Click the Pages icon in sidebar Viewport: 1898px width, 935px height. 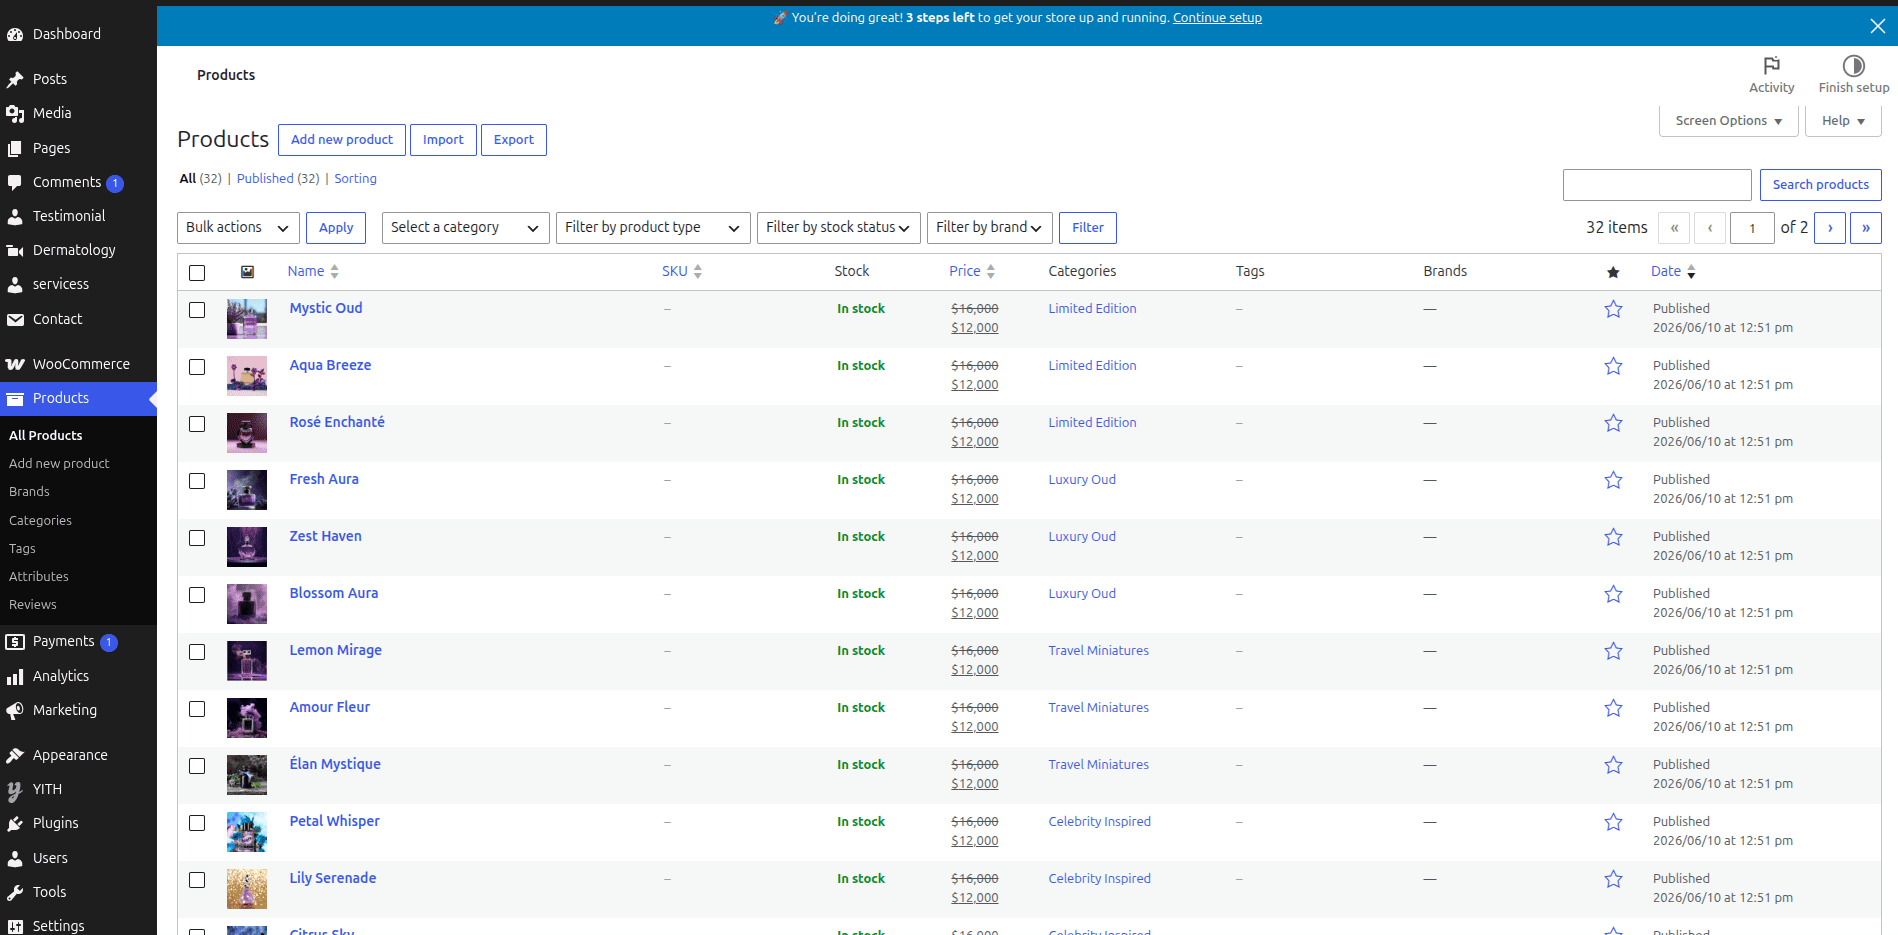[x=15, y=148]
